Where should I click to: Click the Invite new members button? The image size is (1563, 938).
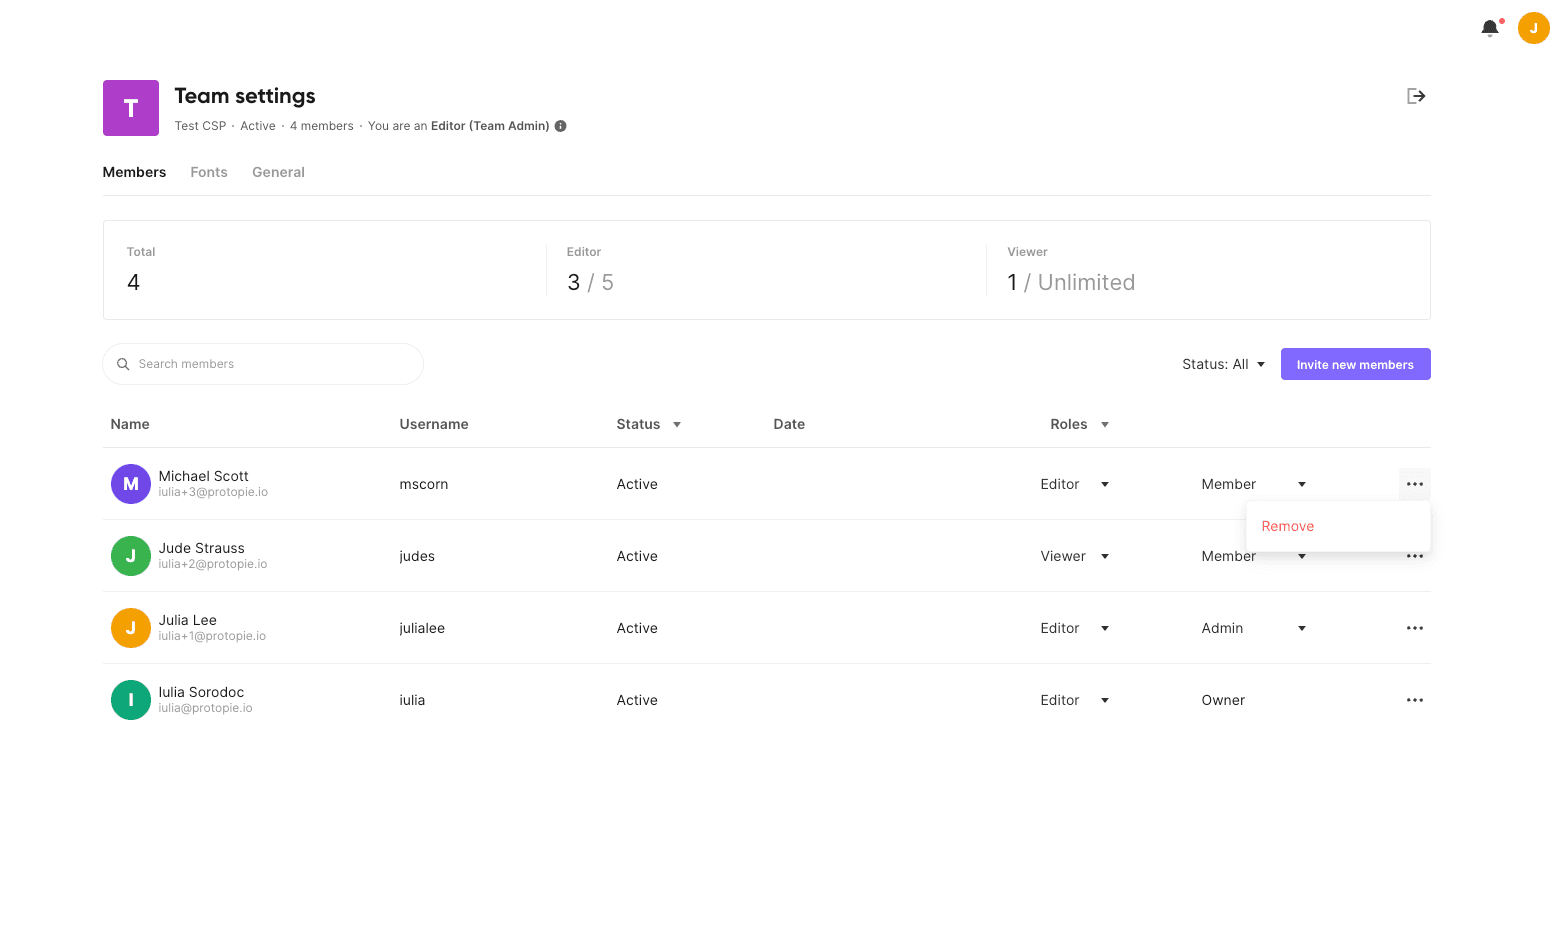tap(1355, 364)
